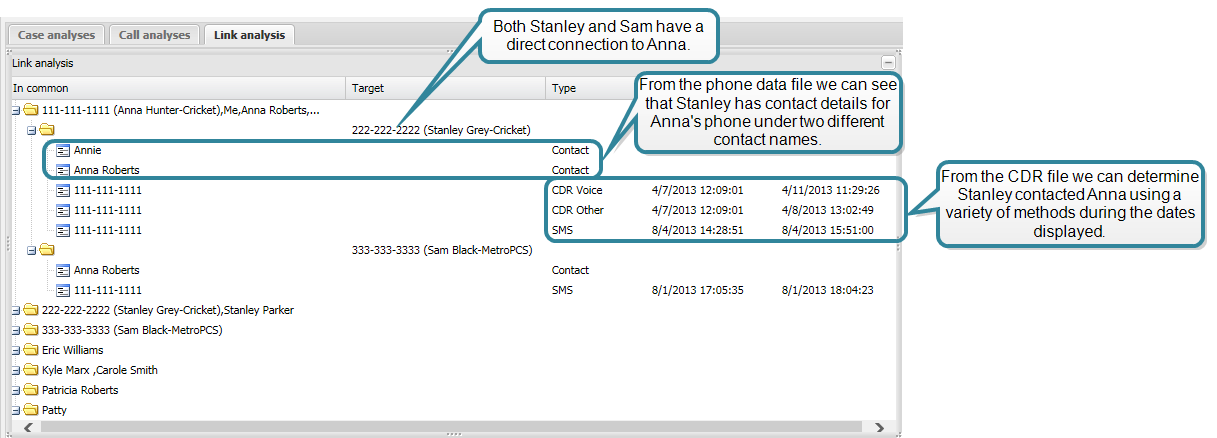Select the Link analysis tab
This screenshot has height=438, width=1217.
click(248, 35)
